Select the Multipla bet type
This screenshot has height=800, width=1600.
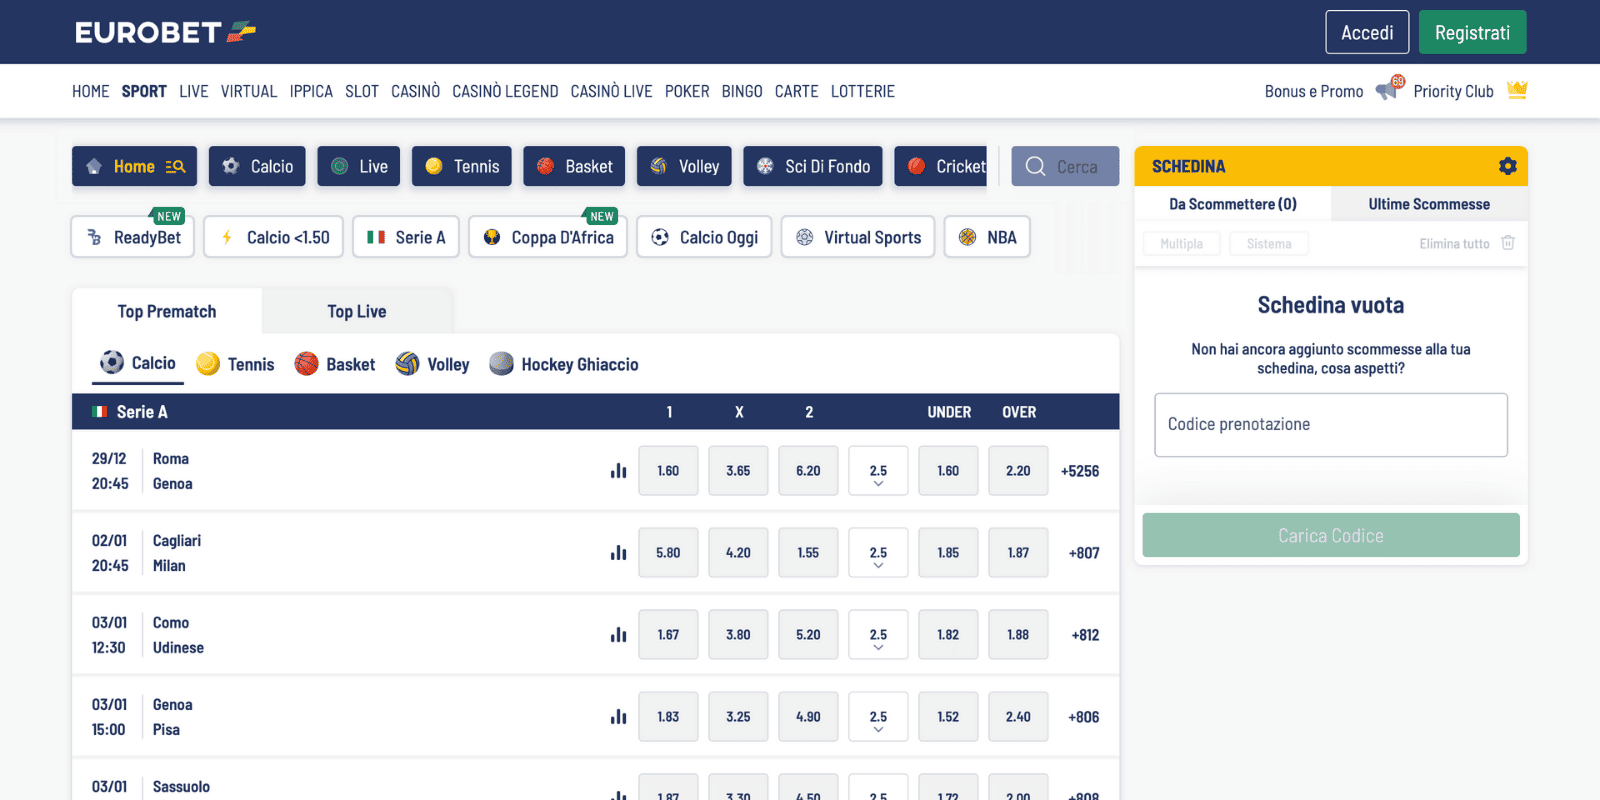(x=1181, y=243)
